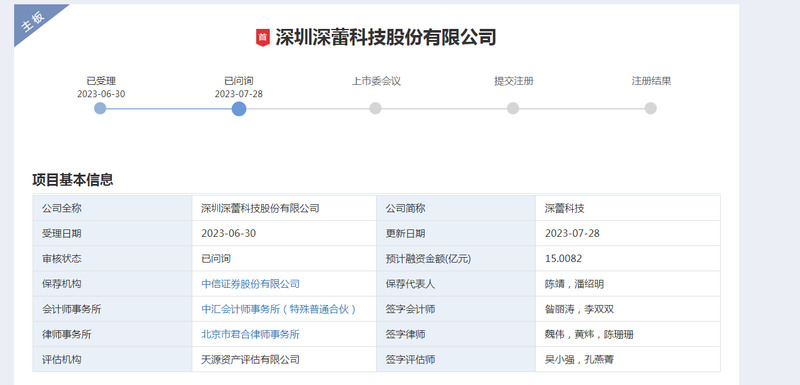
Task: Click the 已问询 review status table cell
Action: pyautogui.click(x=284, y=259)
